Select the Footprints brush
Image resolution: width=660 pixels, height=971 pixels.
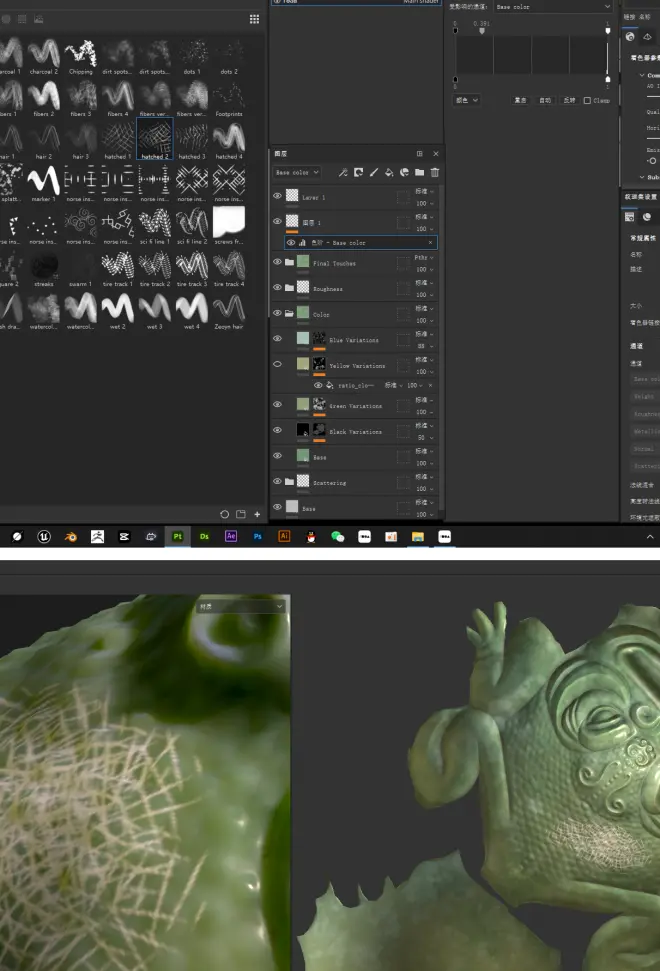[x=229, y=98]
